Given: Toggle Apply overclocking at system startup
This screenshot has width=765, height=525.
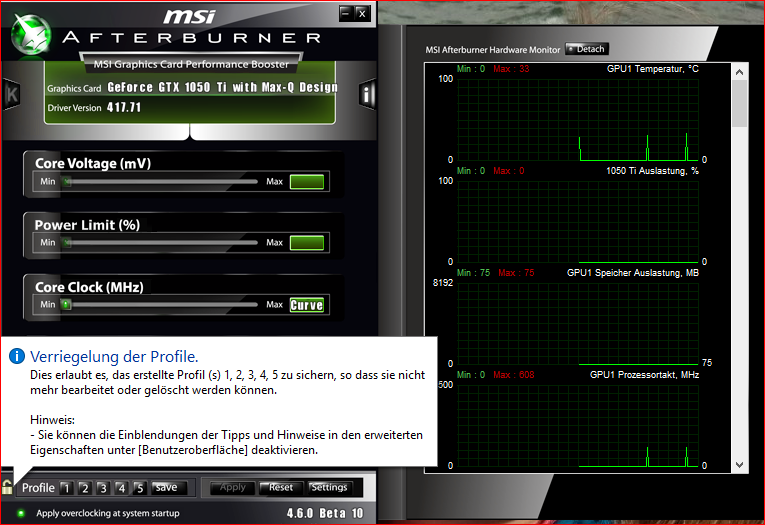Looking at the screenshot, I should pyautogui.click(x=20, y=513).
